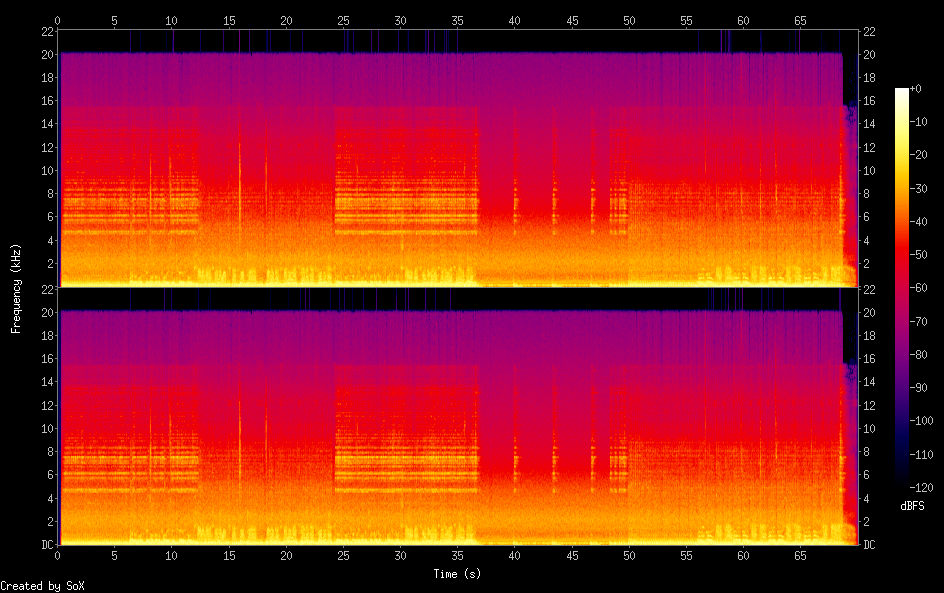The width and height of the screenshot is (944, 593).
Task: Click "35" on the bottom time axis
Action: (x=458, y=556)
